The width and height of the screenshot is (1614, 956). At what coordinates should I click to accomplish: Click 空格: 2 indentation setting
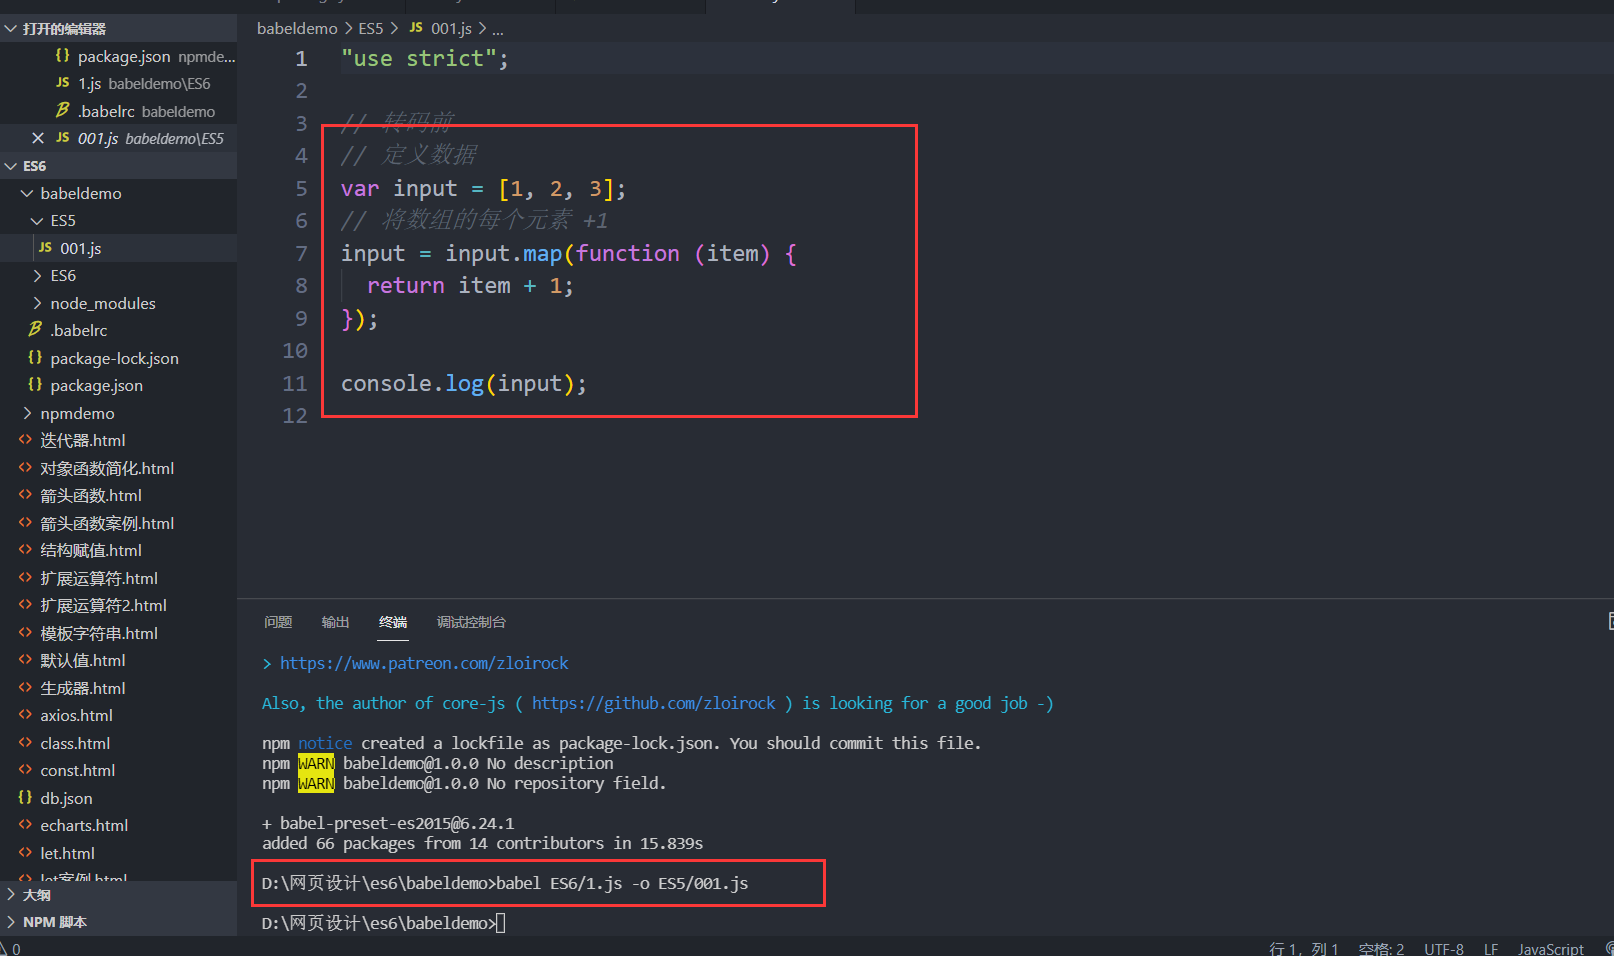click(x=1381, y=948)
